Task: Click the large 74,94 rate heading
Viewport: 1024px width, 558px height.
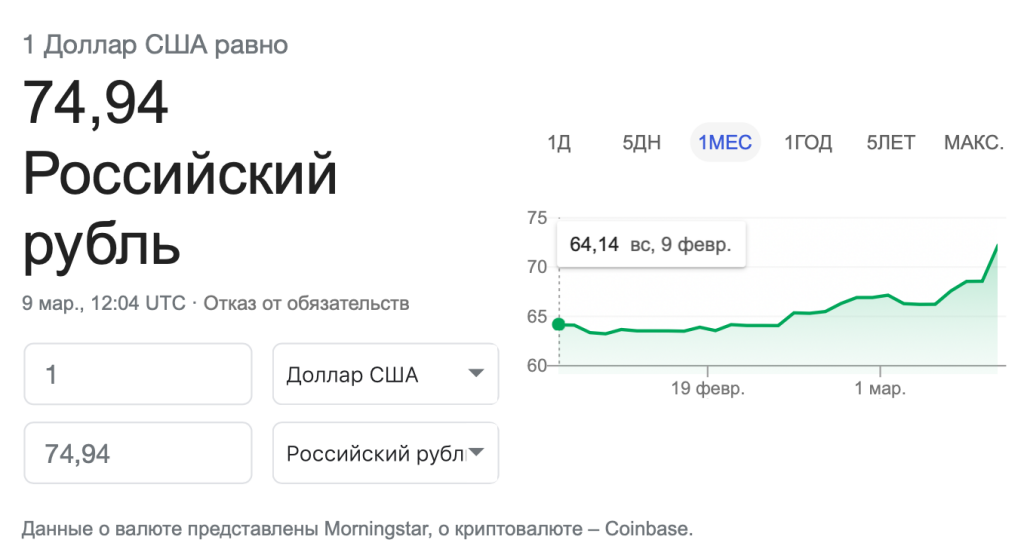Action: (95, 103)
